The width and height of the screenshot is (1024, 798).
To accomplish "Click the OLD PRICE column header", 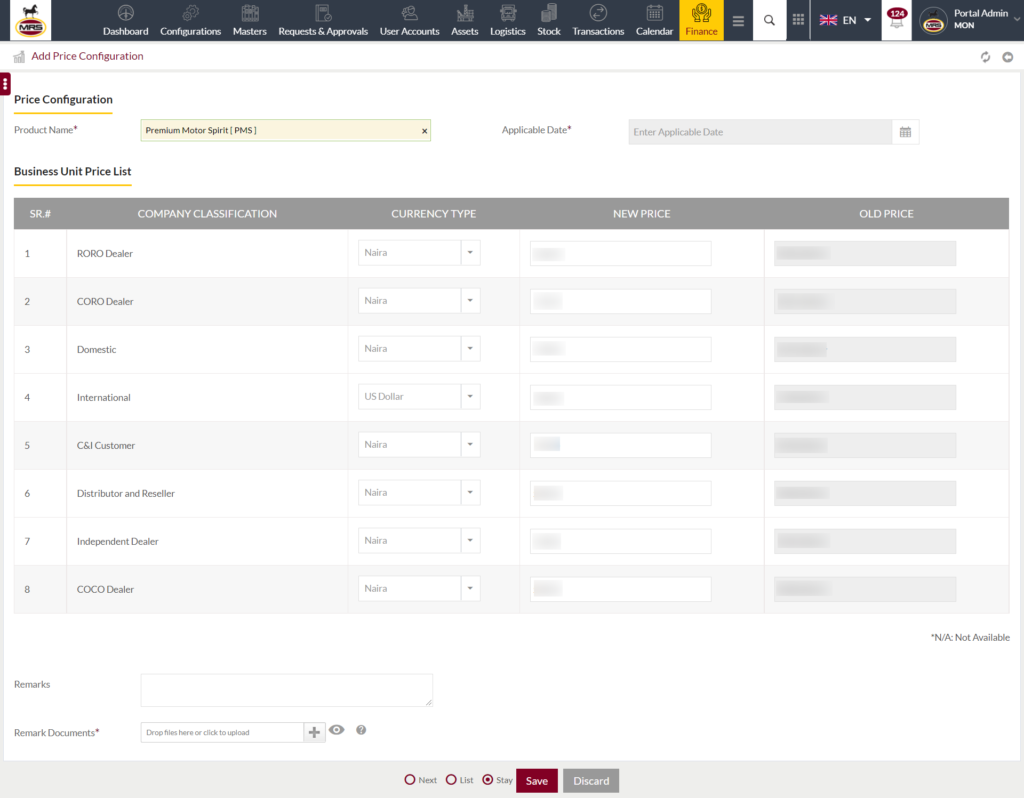I will tap(886, 214).
